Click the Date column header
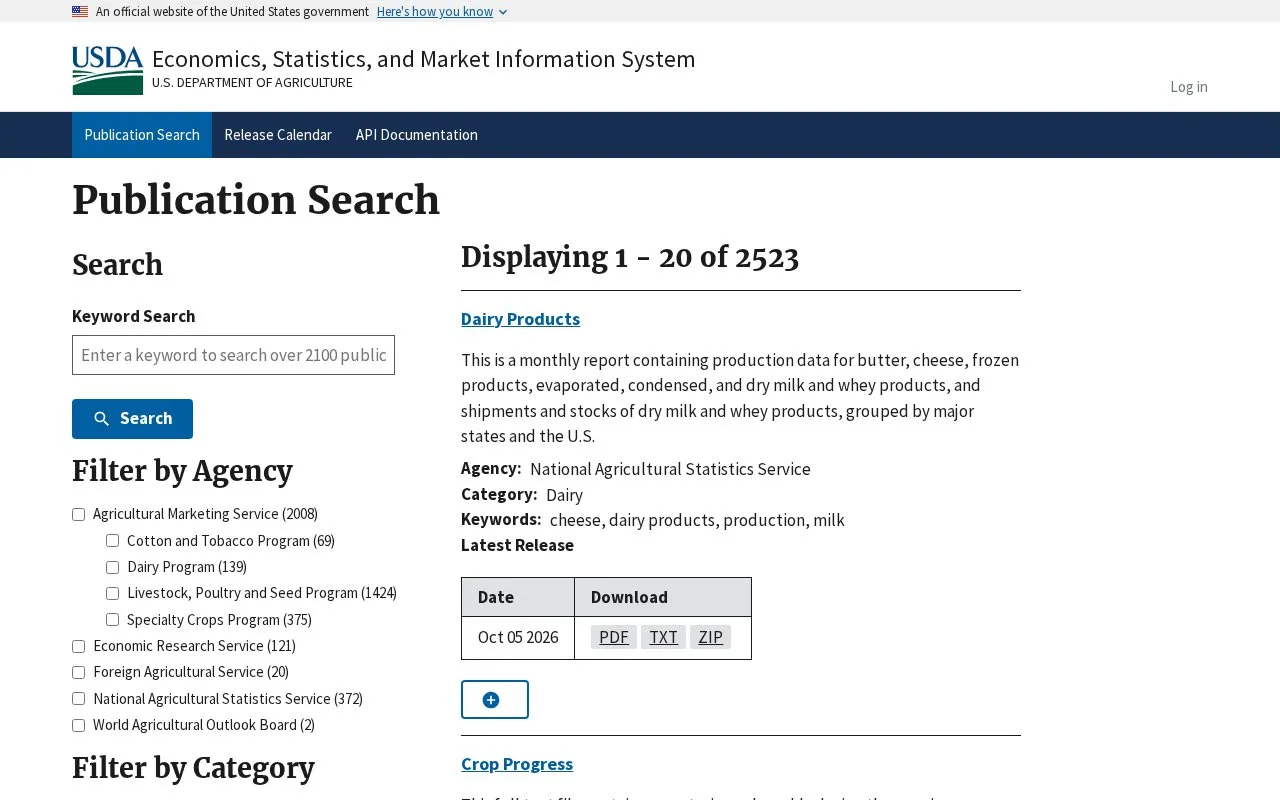This screenshot has width=1280, height=800. pyautogui.click(x=518, y=597)
